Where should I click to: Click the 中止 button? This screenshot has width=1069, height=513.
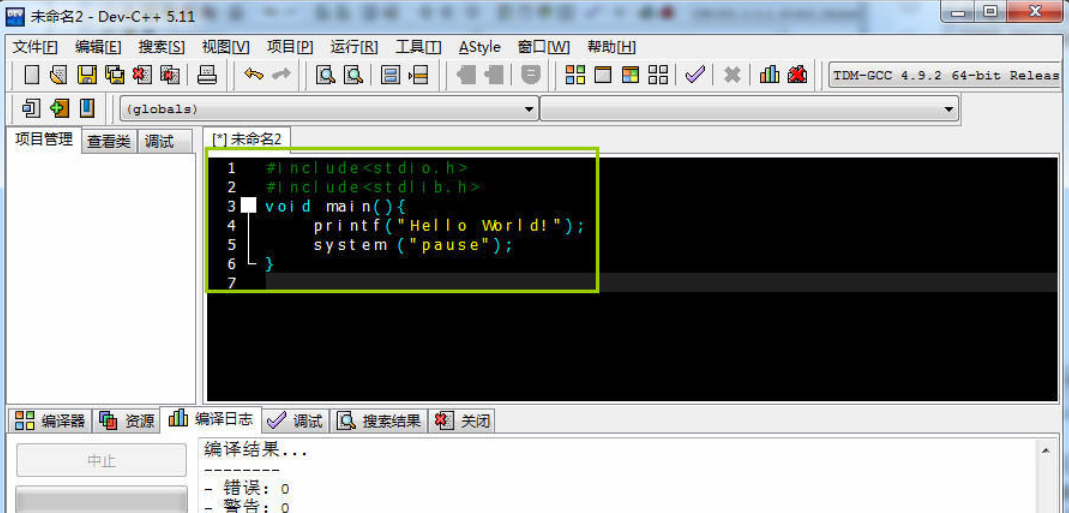point(101,460)
